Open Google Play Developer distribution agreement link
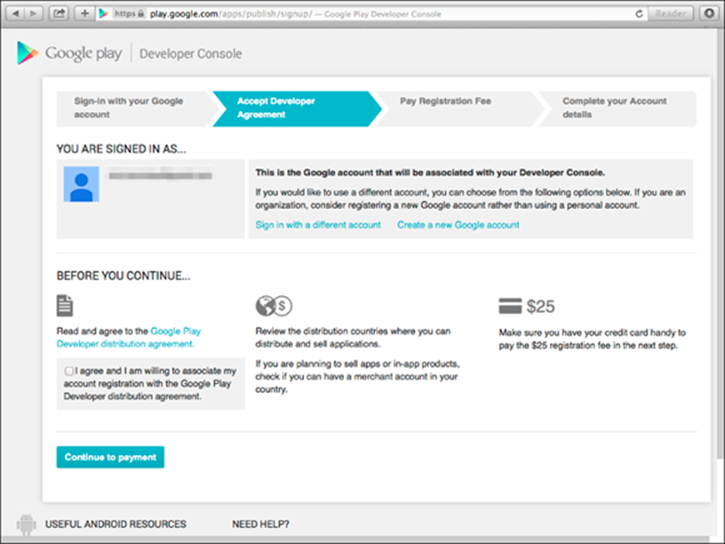725x544 pixels. coord(129,337)
